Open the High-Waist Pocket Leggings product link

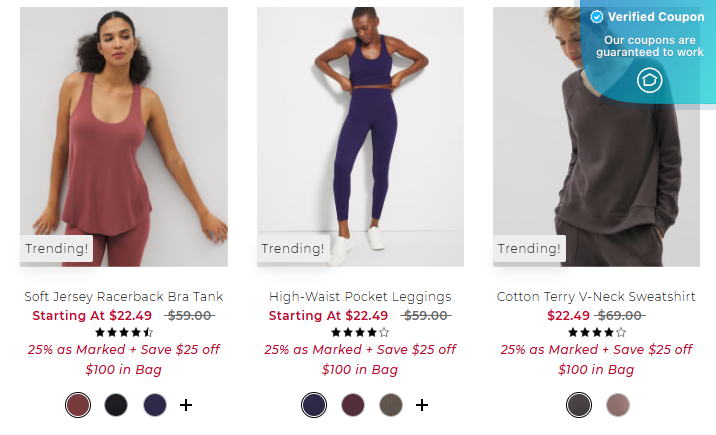(360, 297)
